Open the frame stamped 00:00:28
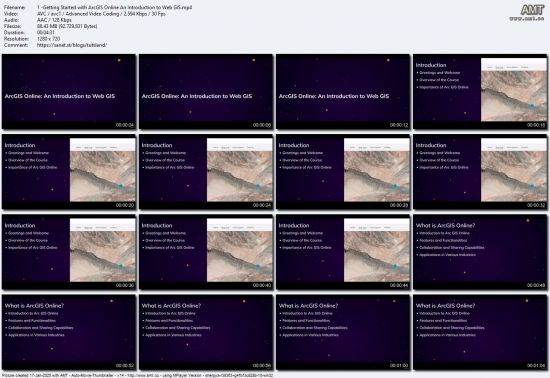Screen dimensions: 550x378 coord(343,172)
